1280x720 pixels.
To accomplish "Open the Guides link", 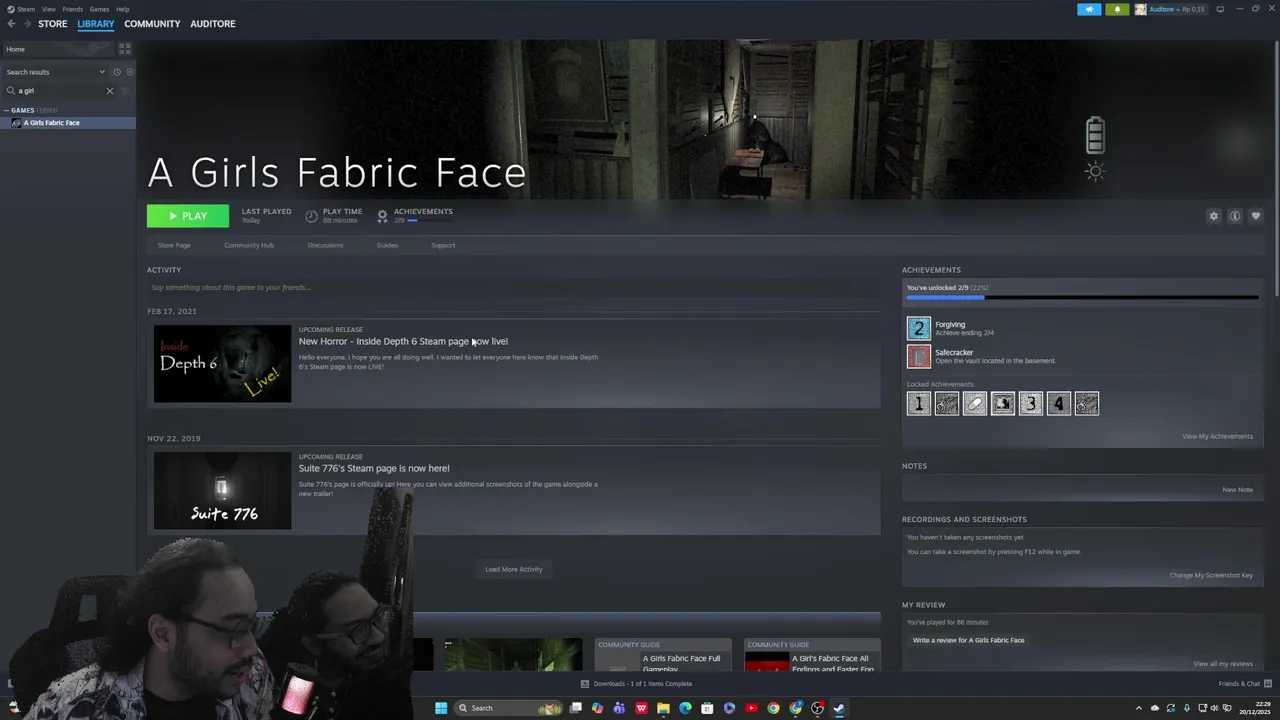I will (387, 245).
